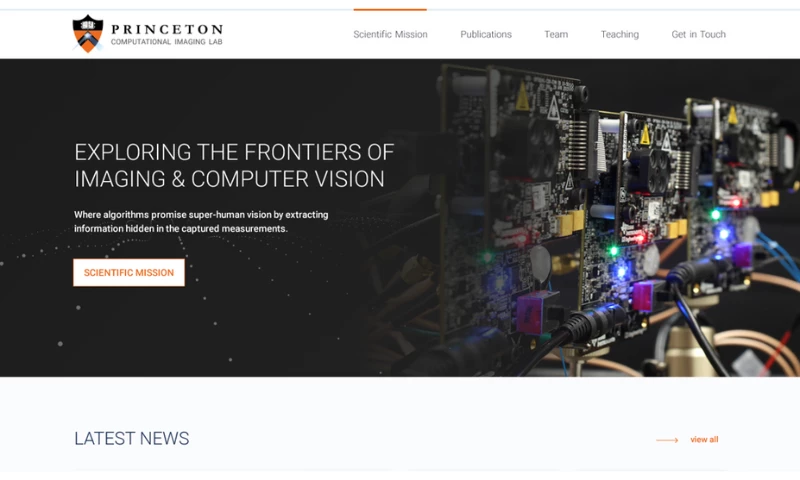
Task: Click the Princeton shield logo icon
Action: click(x=88, y=34)
